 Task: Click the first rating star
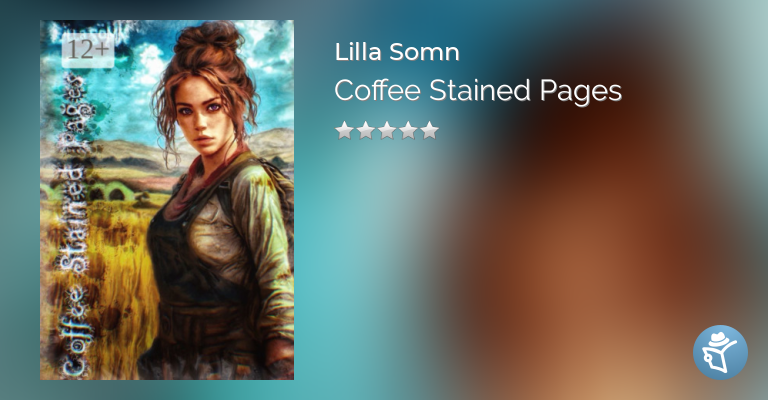point(344,131)
